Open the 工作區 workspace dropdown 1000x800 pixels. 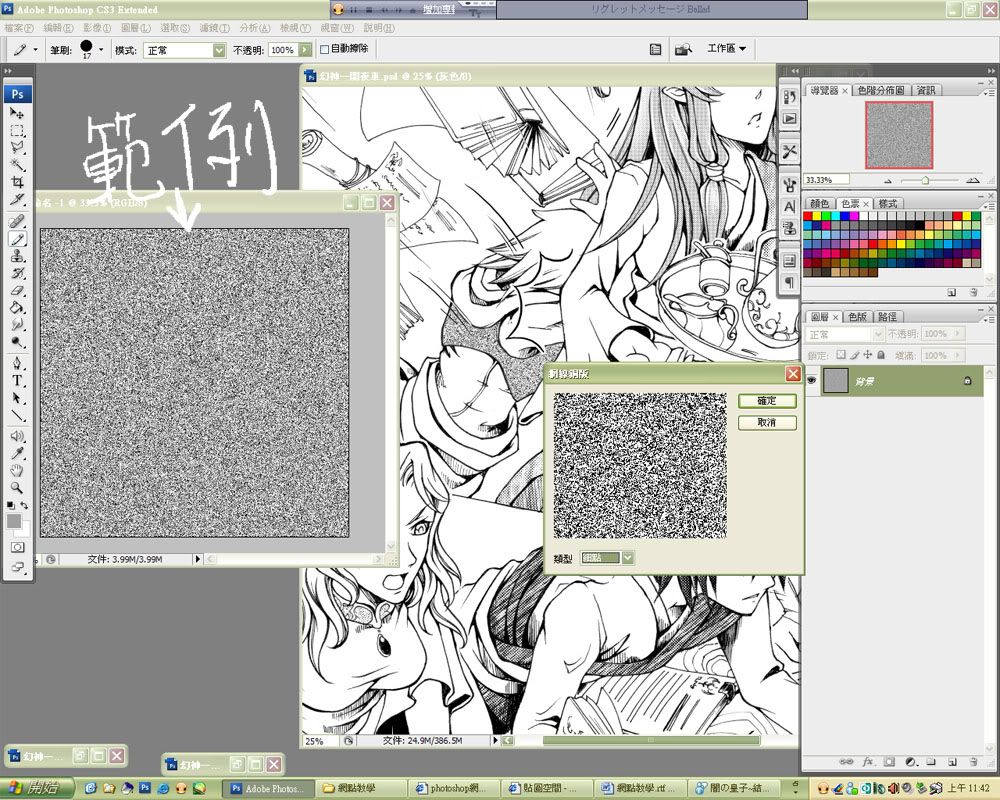(726, 48)
